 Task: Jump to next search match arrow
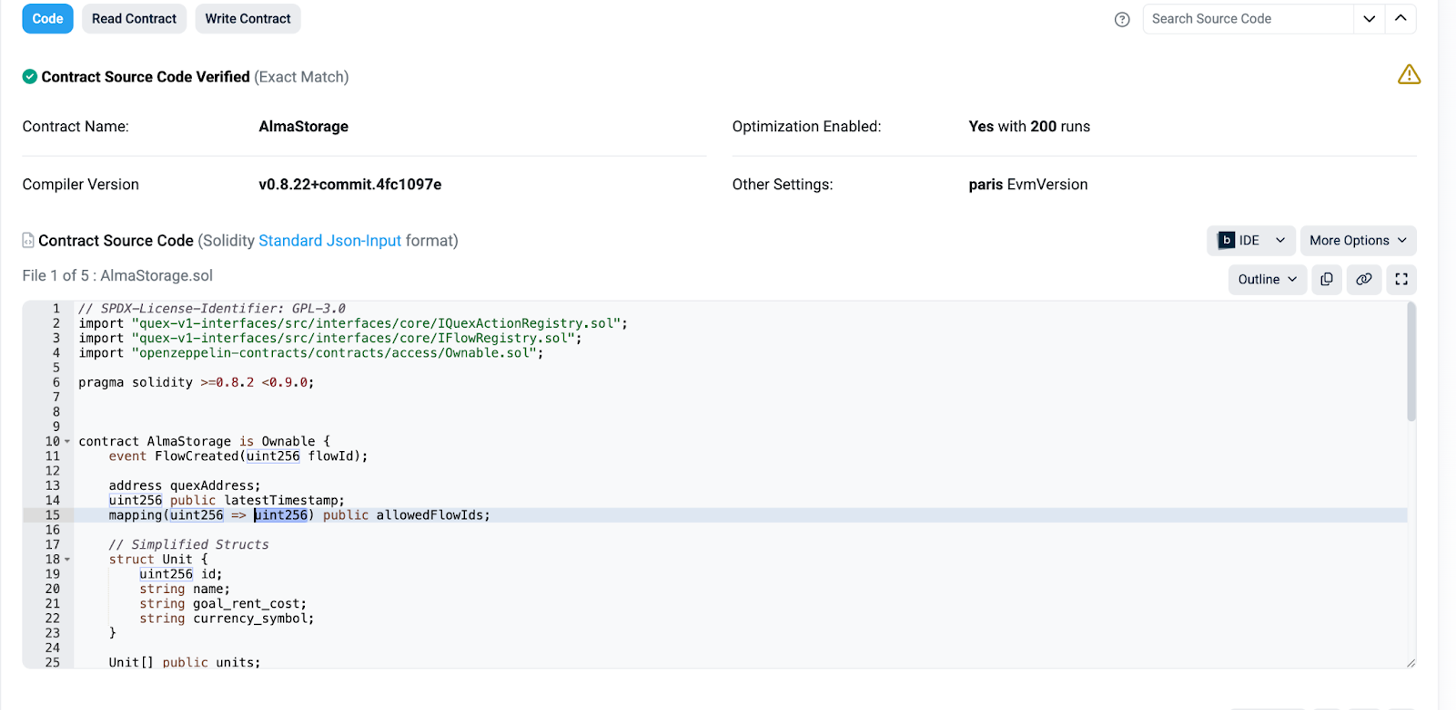pyautogui.click(x=1369, y=19)
